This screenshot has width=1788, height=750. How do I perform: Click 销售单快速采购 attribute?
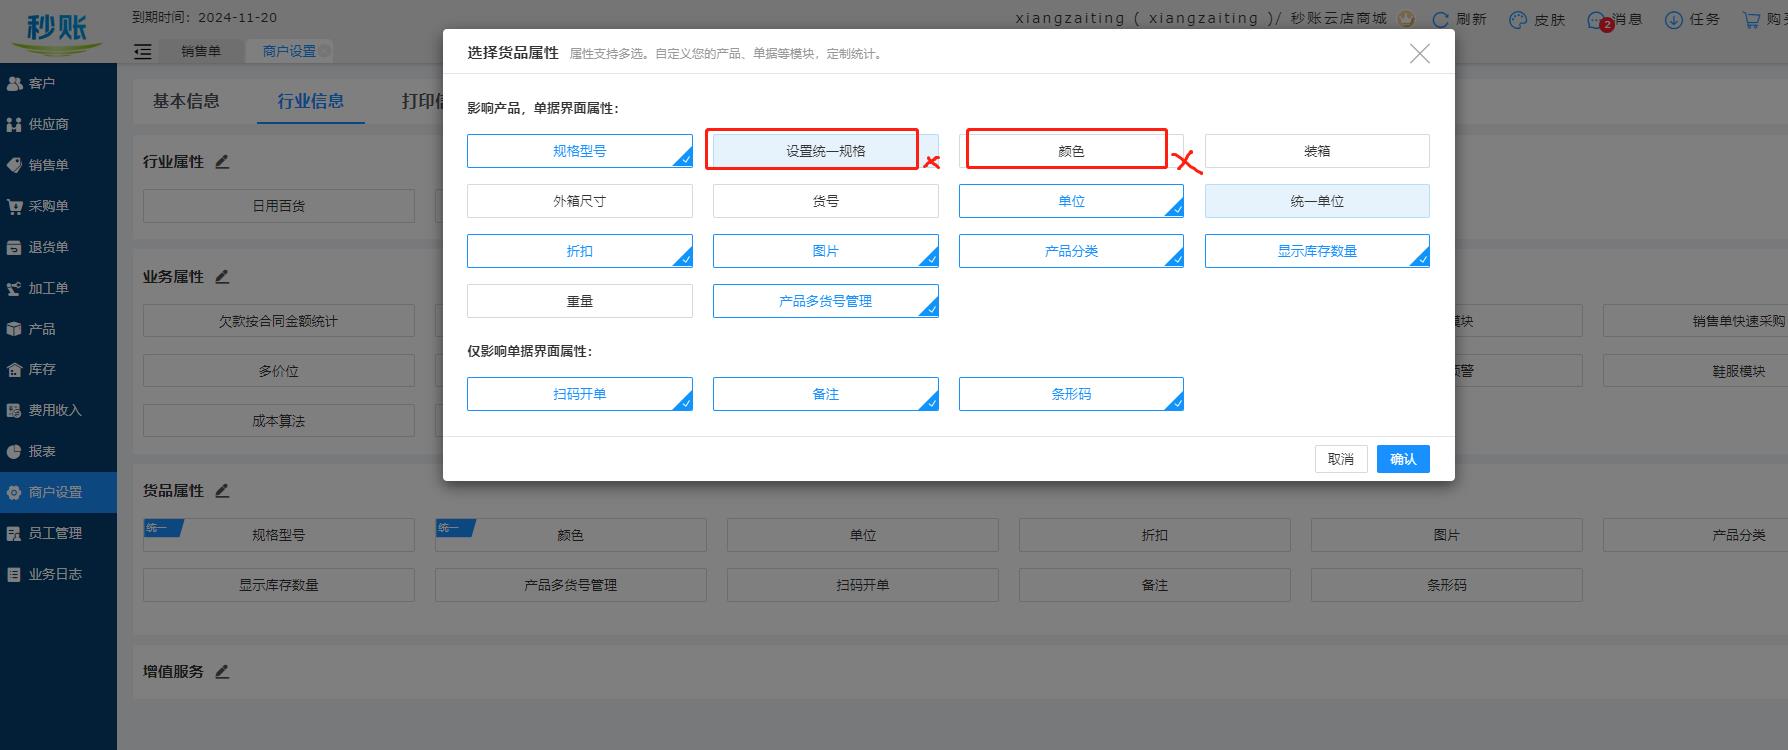(1695, 321)
